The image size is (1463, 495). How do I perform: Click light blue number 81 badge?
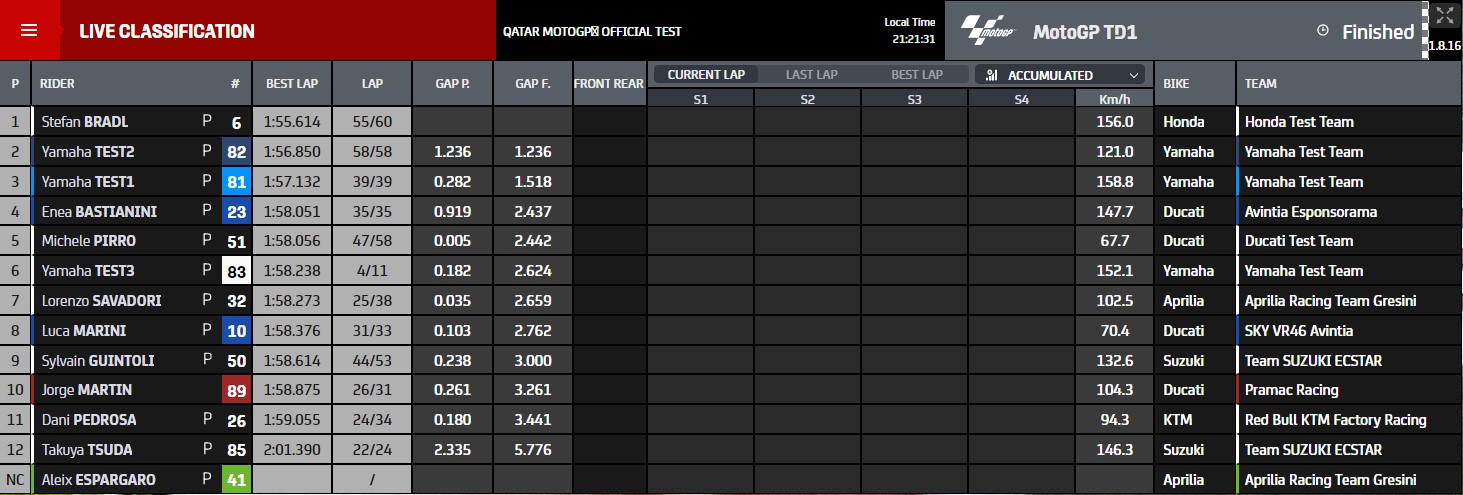[x=236, y=181]
